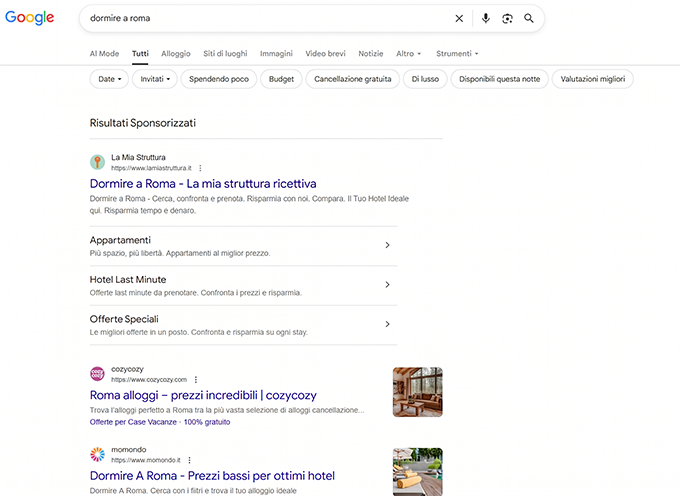
Task: Open three-dot menu next to momondo.it
Action: coord(189,460)
